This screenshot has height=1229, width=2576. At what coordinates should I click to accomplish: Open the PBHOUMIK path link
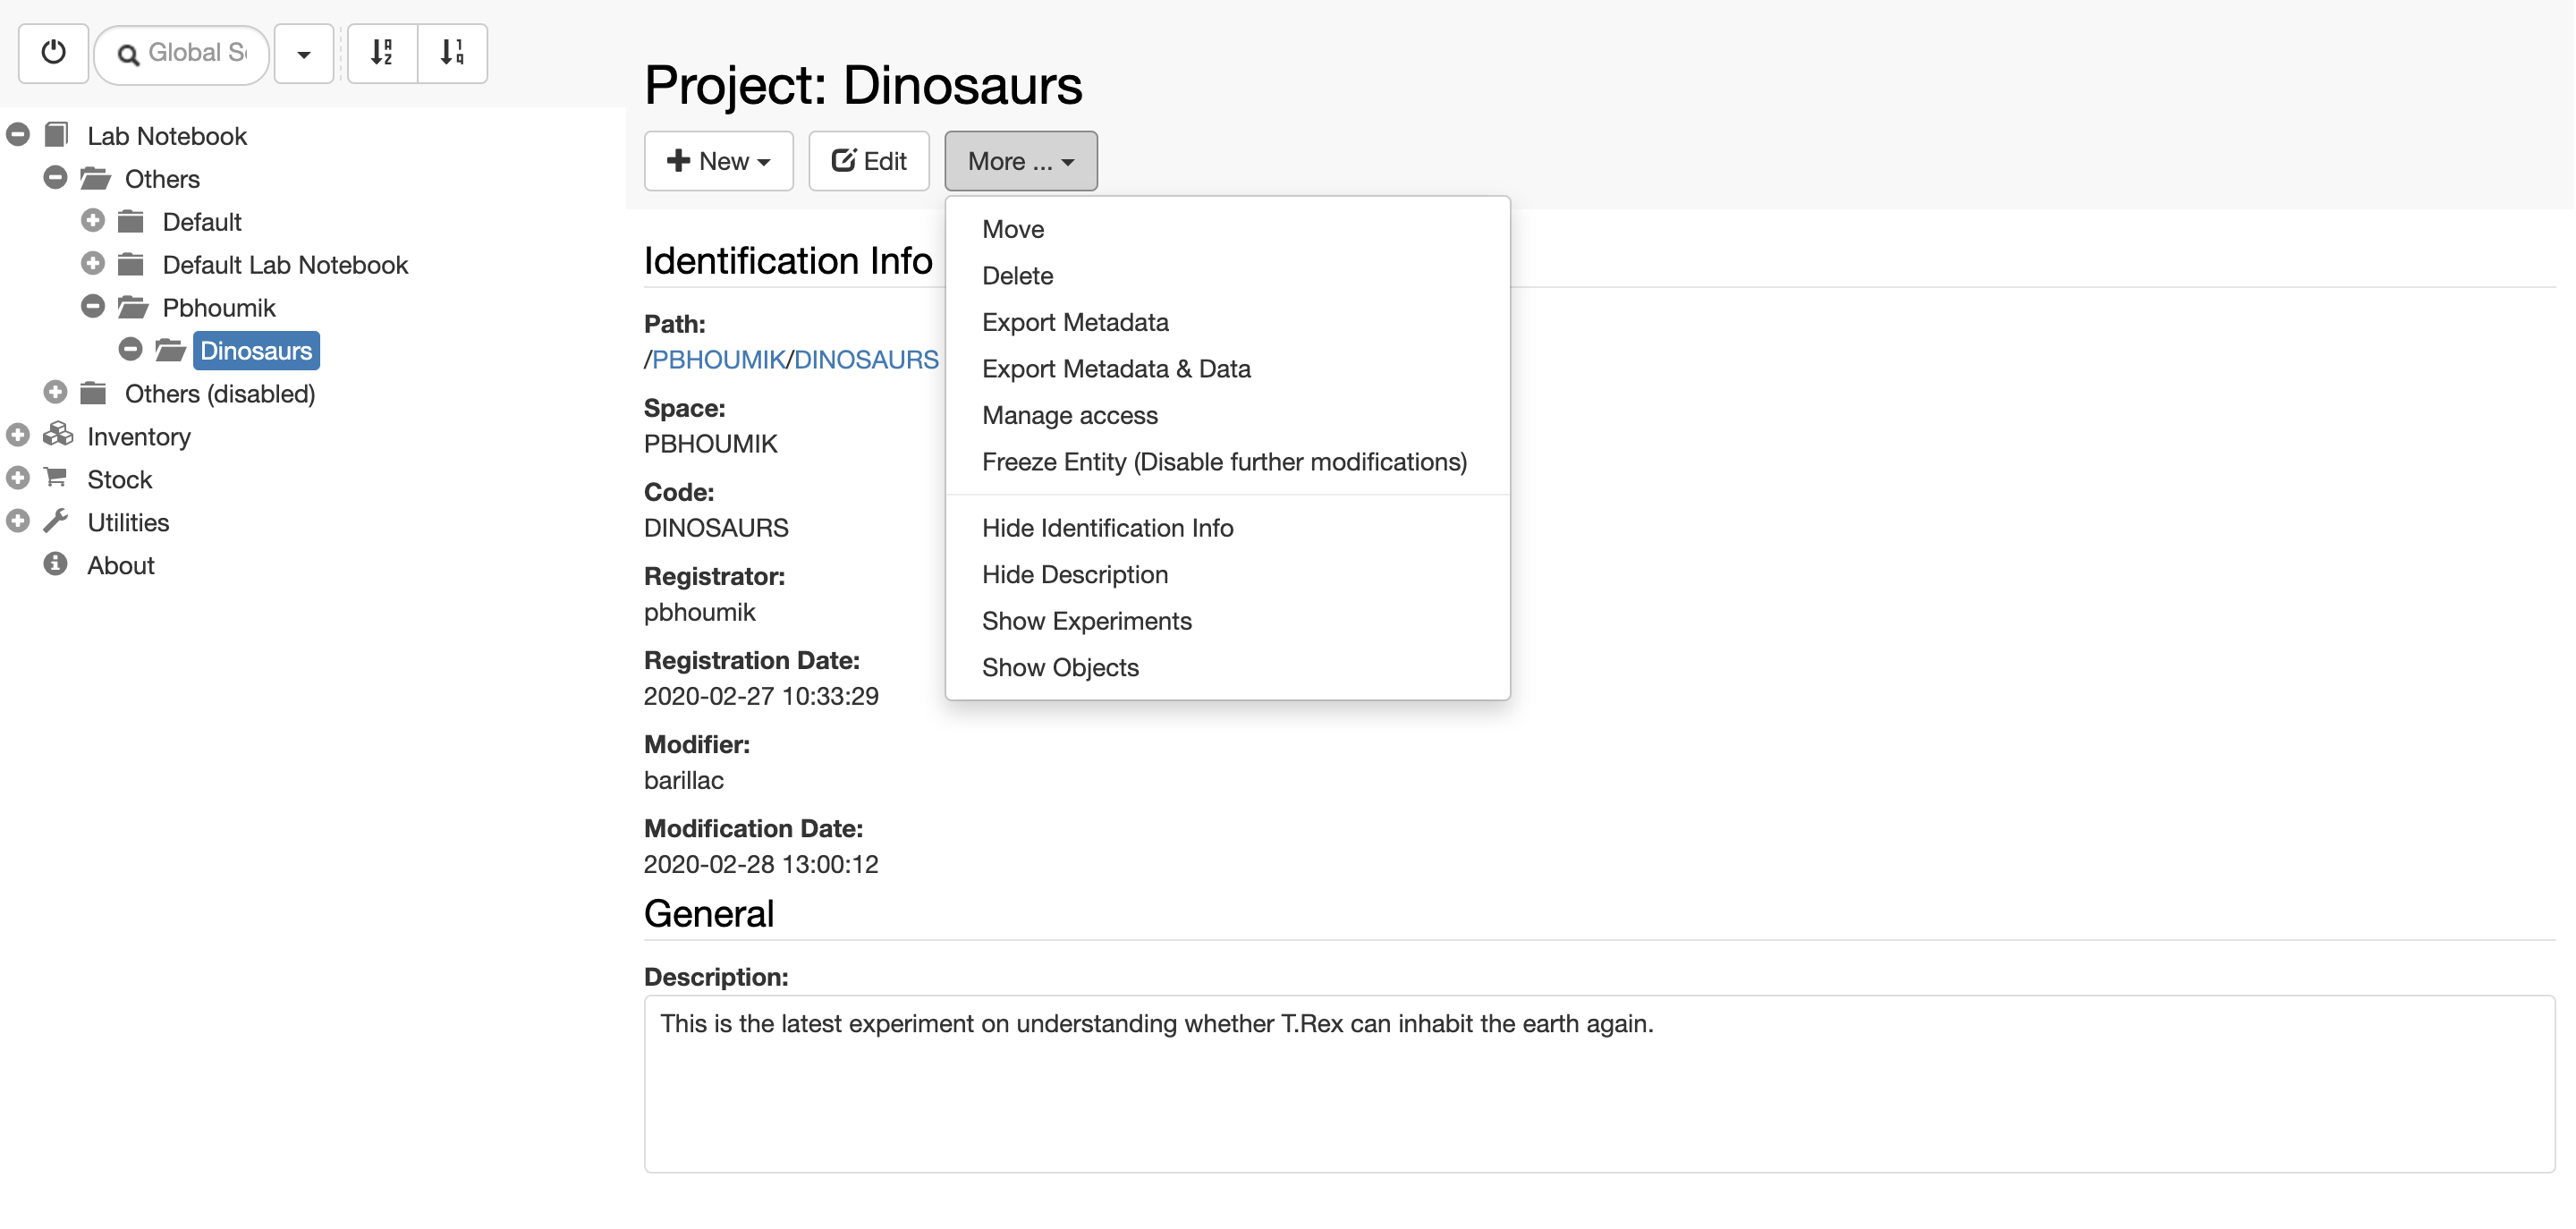pos(719,360)
